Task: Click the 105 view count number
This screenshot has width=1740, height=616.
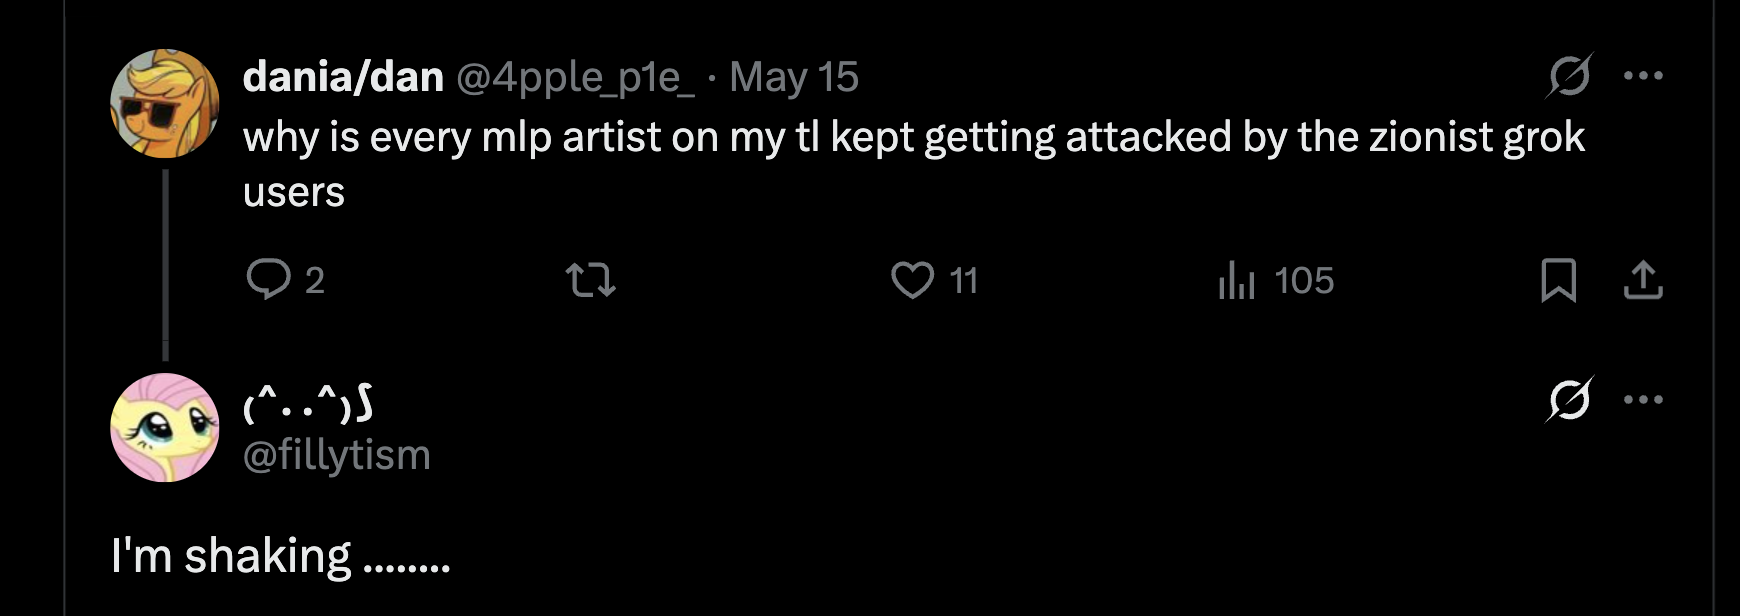Action: (1304, 280)
